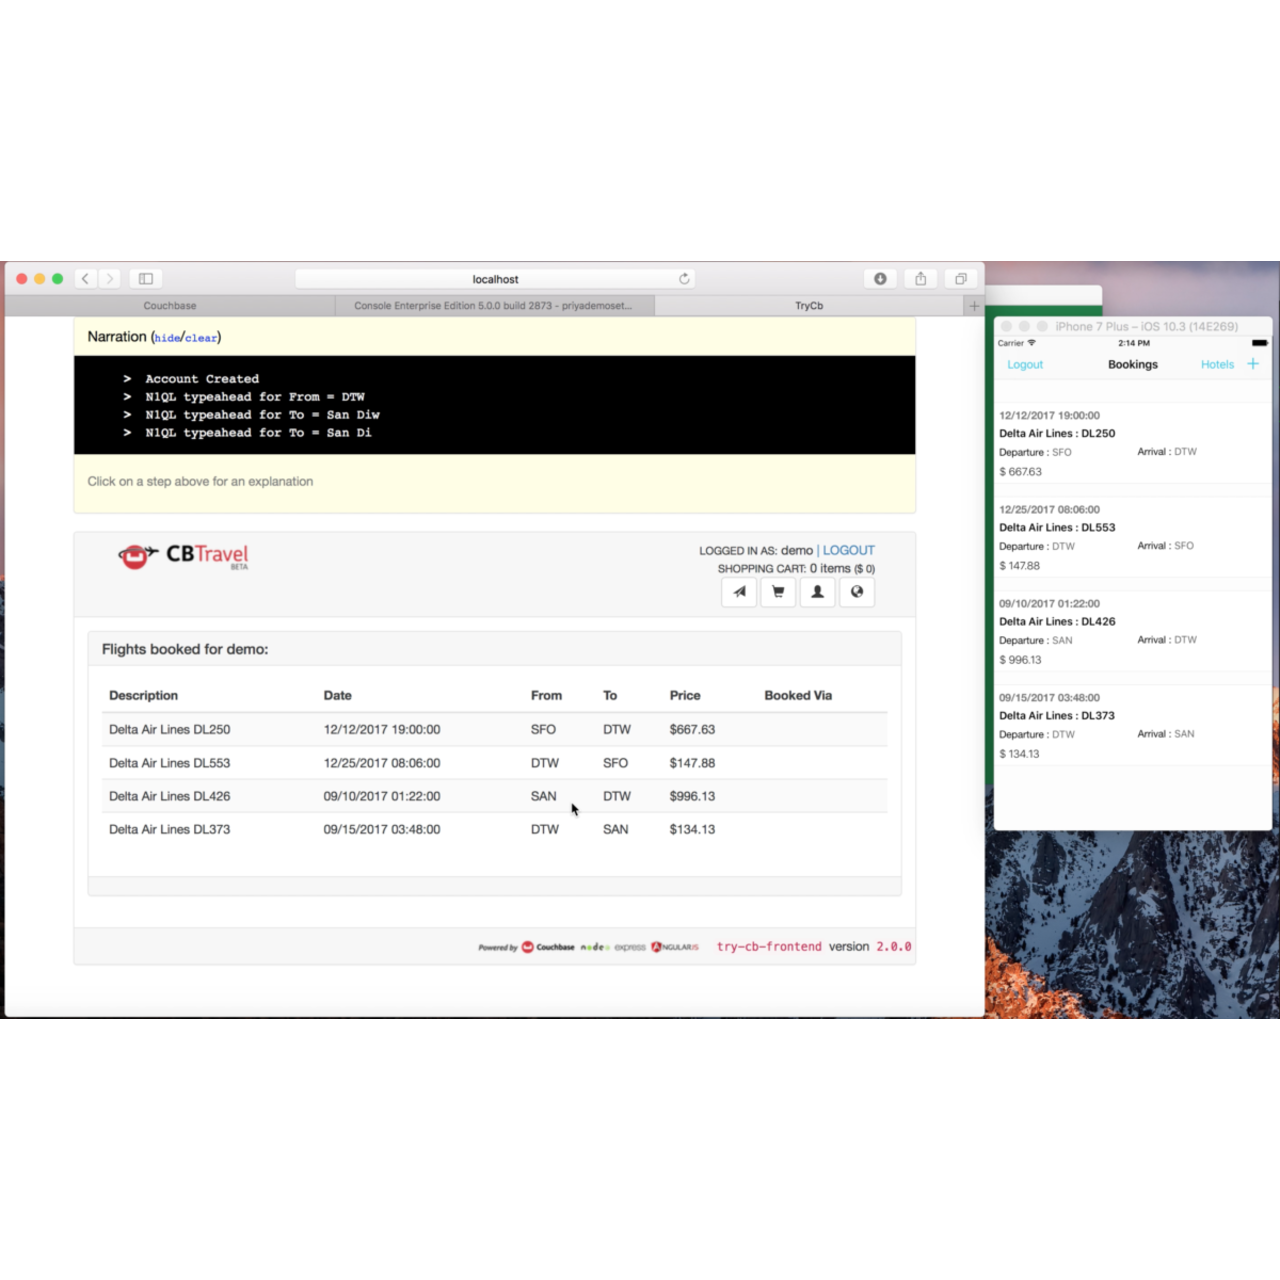Screen dimensions: 1280x1280
Task: Expand explanation for Account Created step
Action: (200, 378)
